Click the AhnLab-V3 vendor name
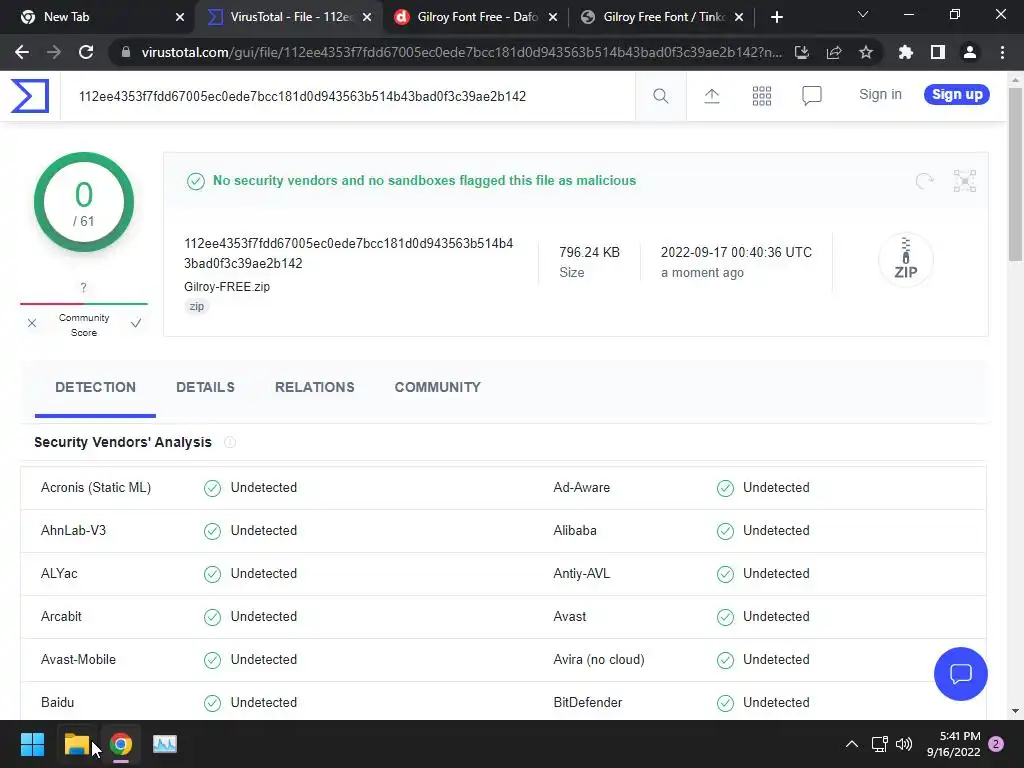 tap(73, 530)
